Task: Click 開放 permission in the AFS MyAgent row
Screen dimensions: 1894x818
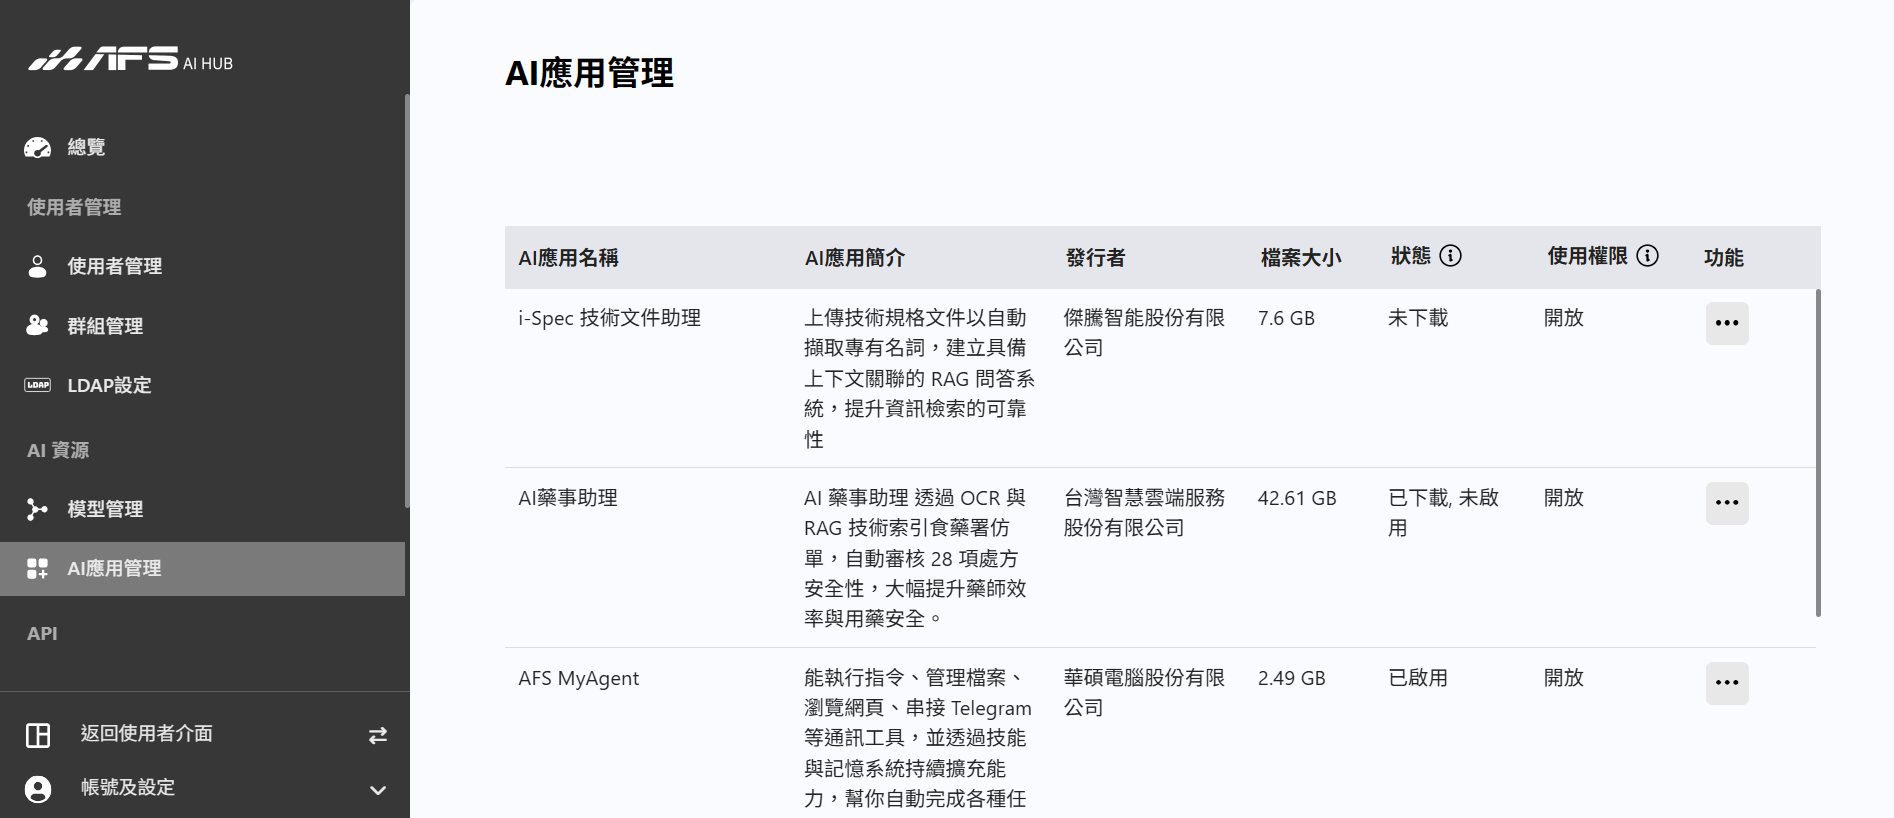Action: tap(1564, 678)
